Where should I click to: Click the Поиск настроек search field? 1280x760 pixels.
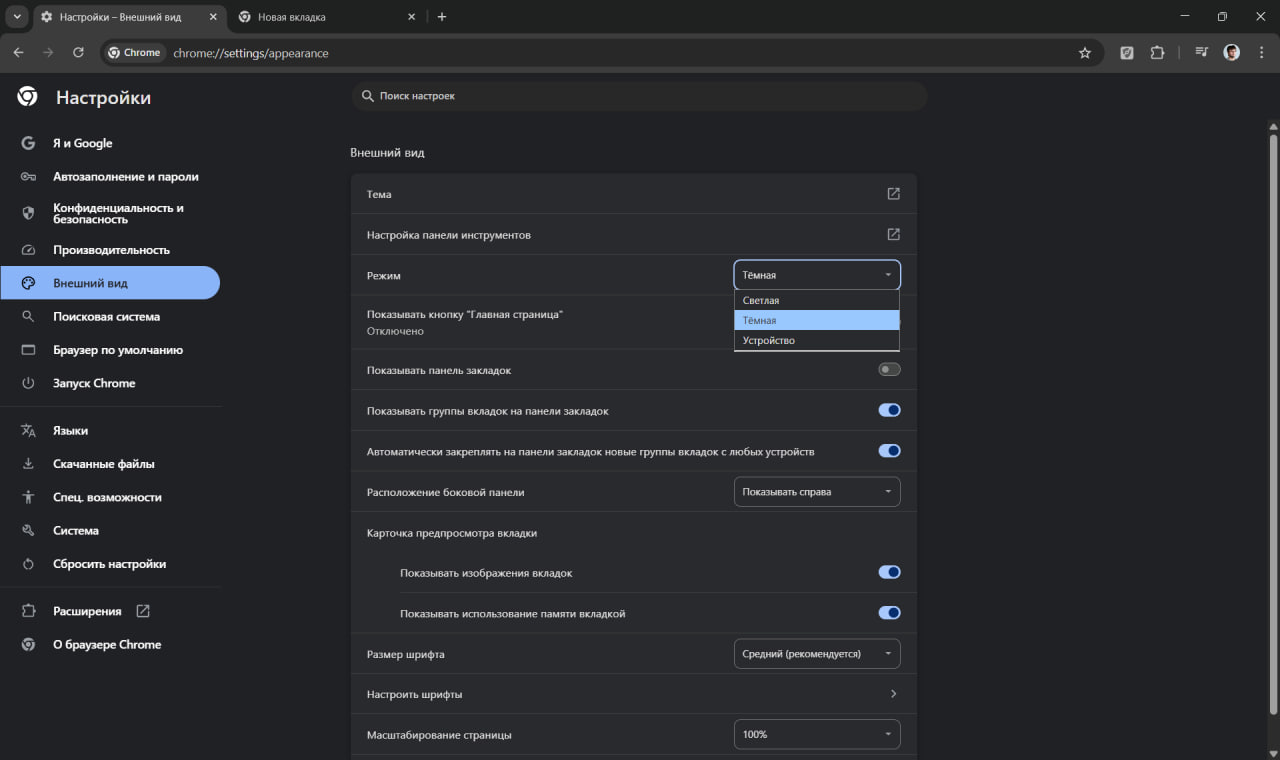pyautogui.click(x=640, y=96)
